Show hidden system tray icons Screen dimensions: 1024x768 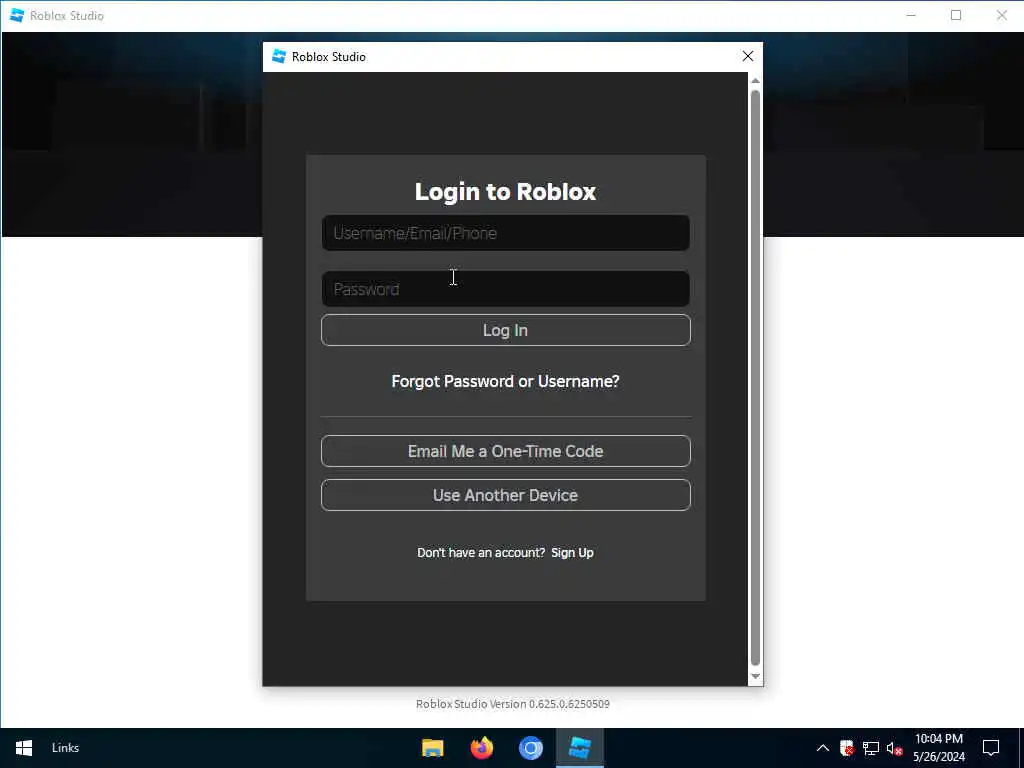[823, 748]
